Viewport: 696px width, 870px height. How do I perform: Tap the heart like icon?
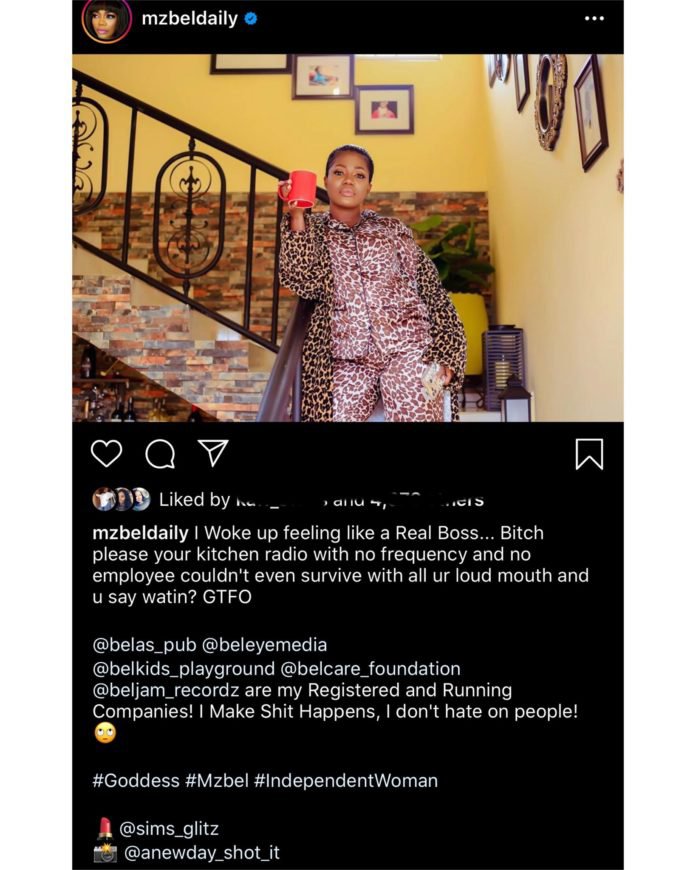tap(107, 453)
